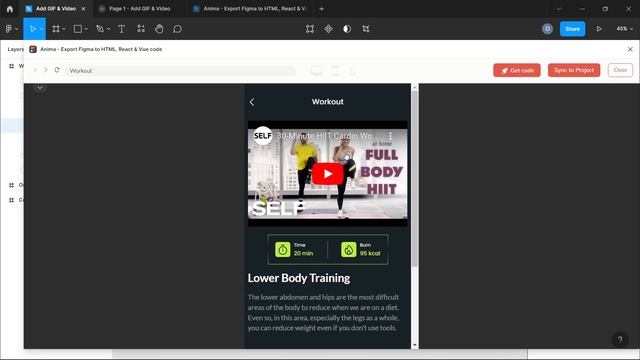Screen dimensions: 640x360
Task: Switch to desktop preview device
Action: [x=317, y=71]
